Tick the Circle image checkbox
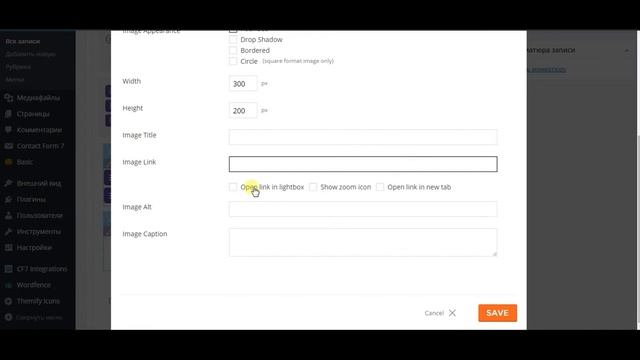The image size is (640, 360). [233, 61]
